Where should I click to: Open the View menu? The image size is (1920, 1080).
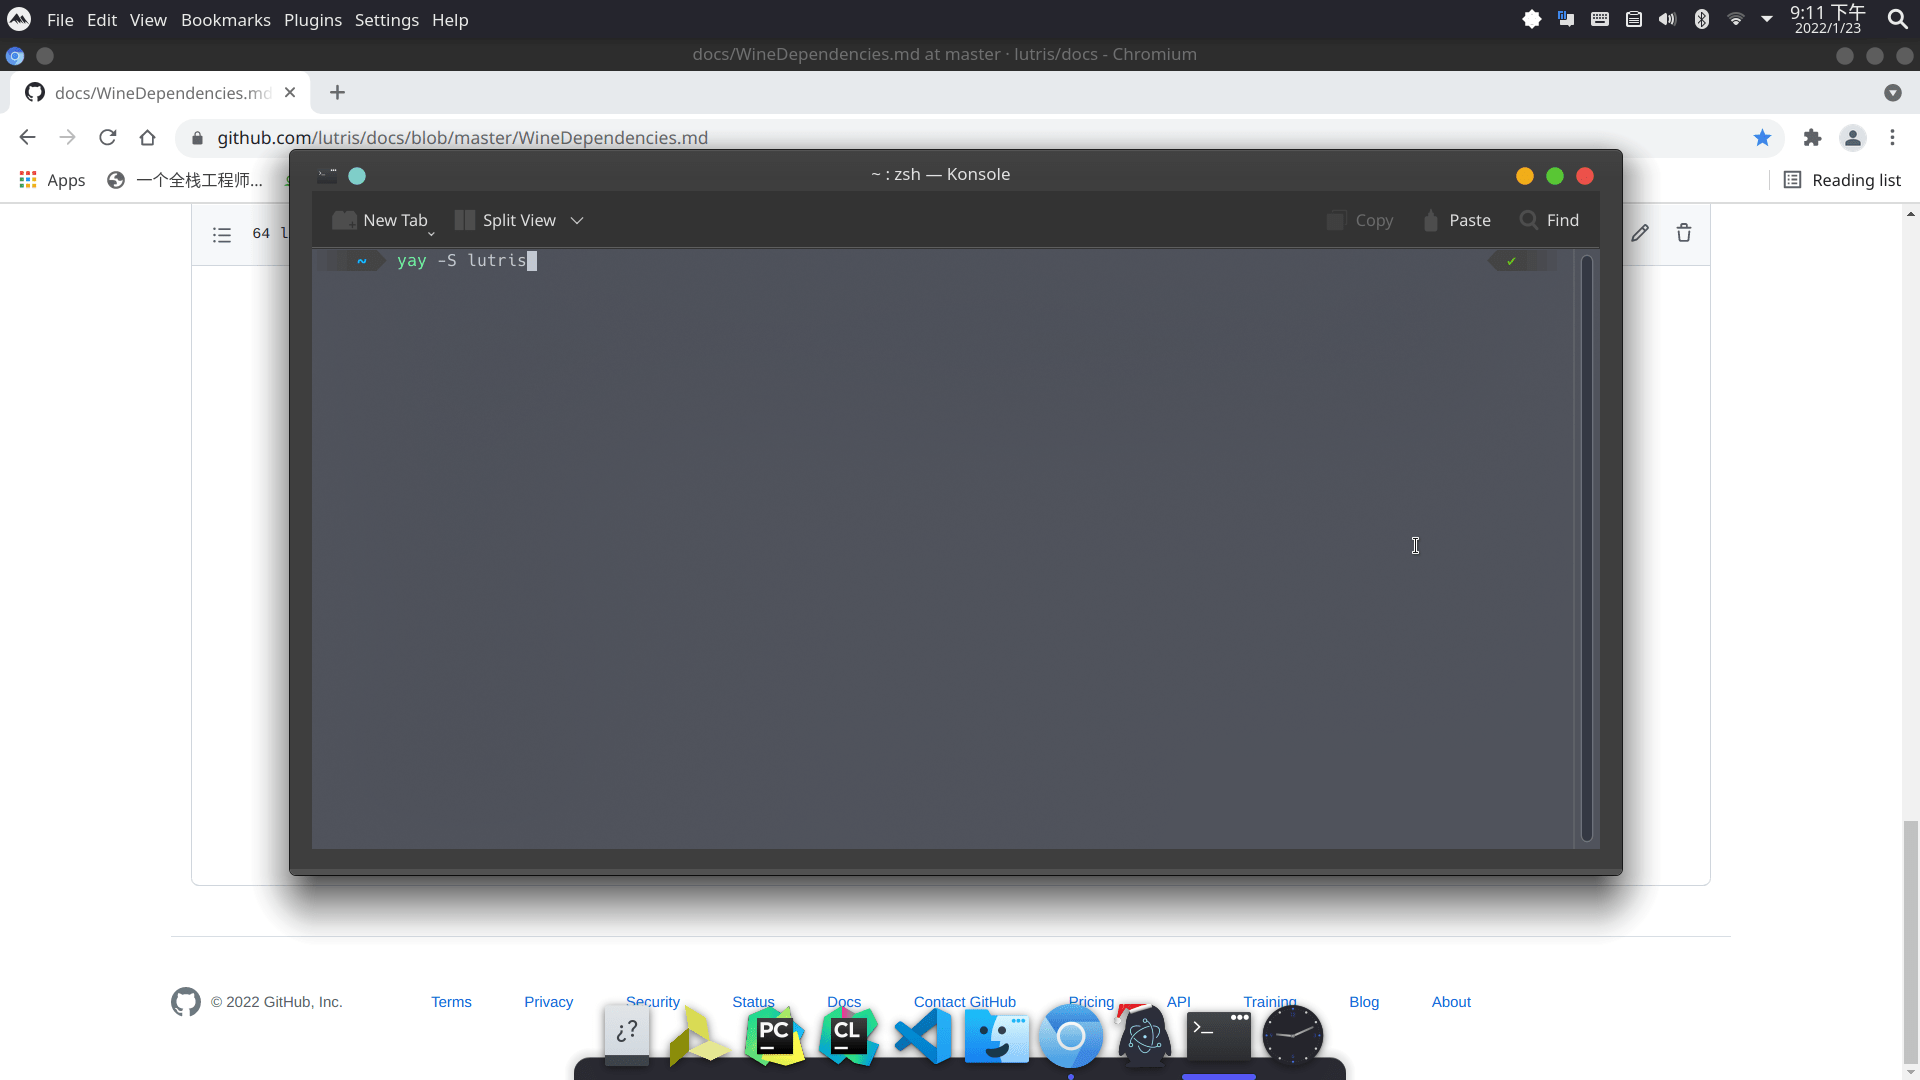(148, 20)
